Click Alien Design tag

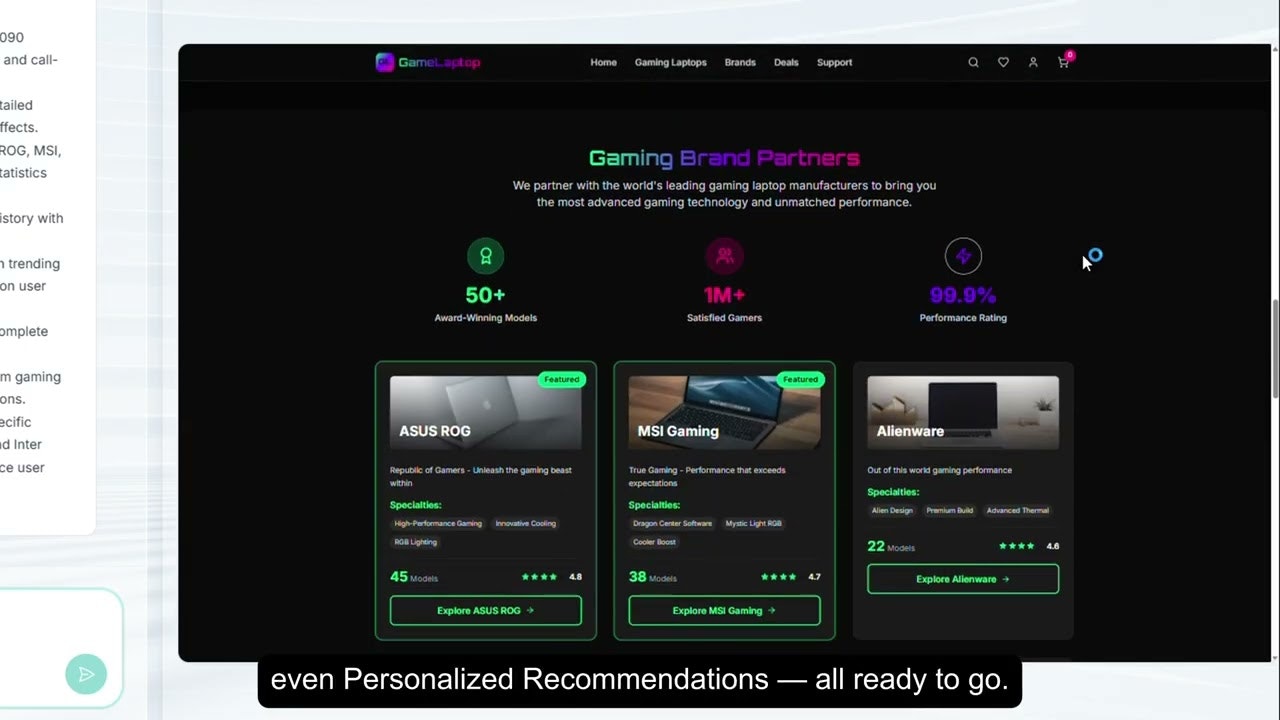tap(892, 510)
